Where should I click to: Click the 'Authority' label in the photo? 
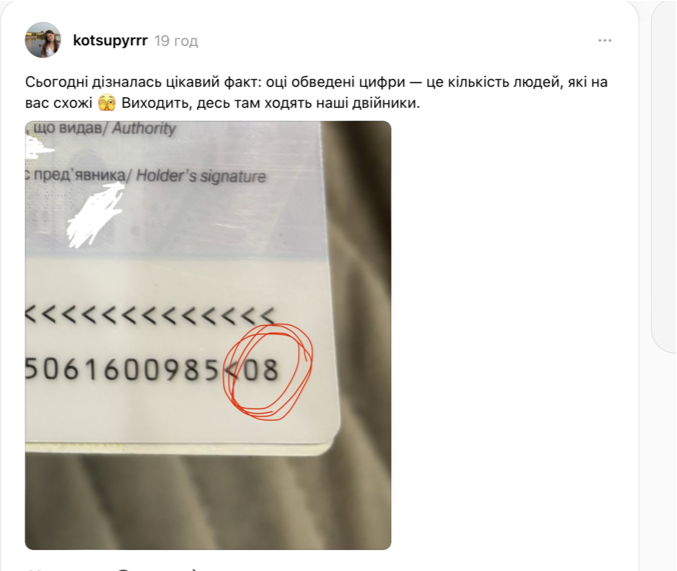[144, 128]
